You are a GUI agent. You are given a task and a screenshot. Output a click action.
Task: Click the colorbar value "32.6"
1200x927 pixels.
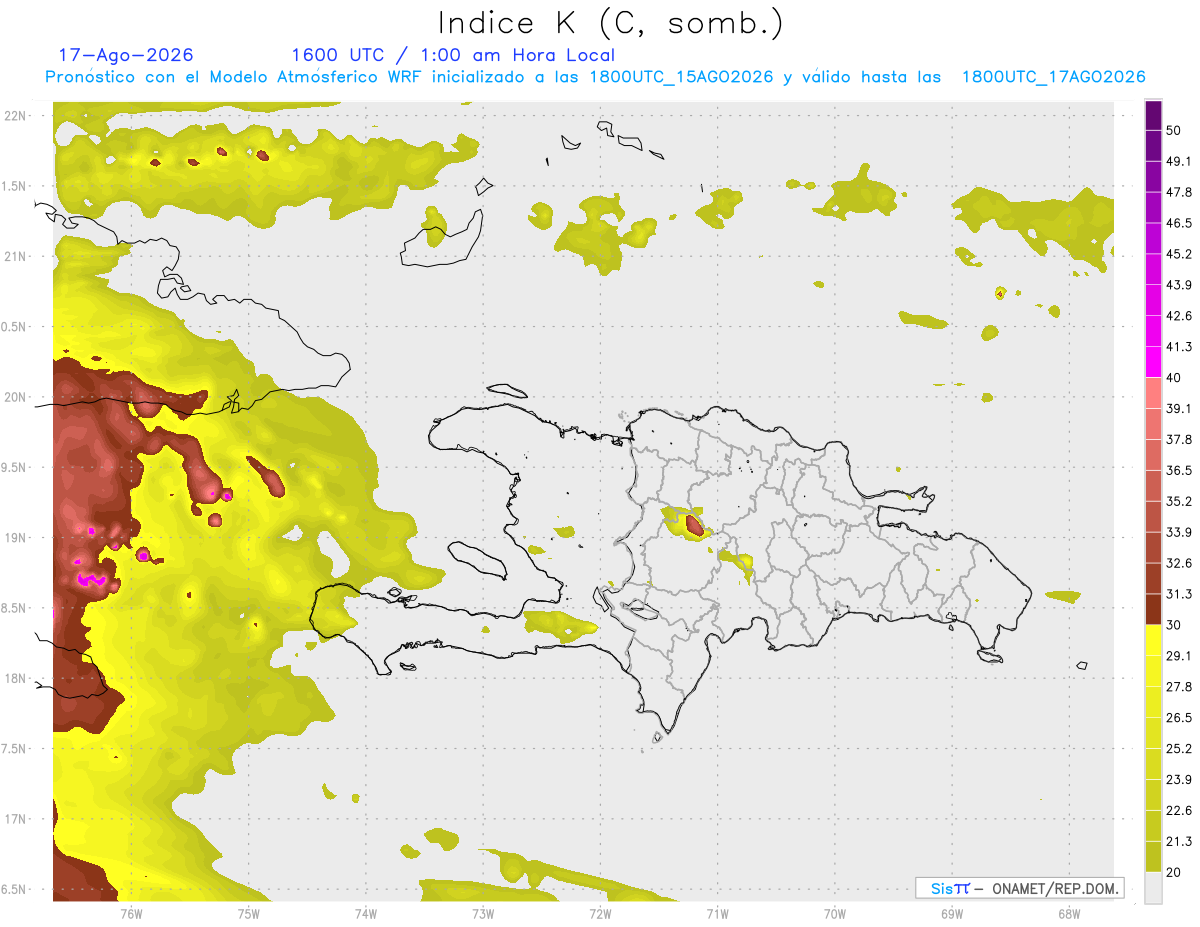pos(1178,563)
